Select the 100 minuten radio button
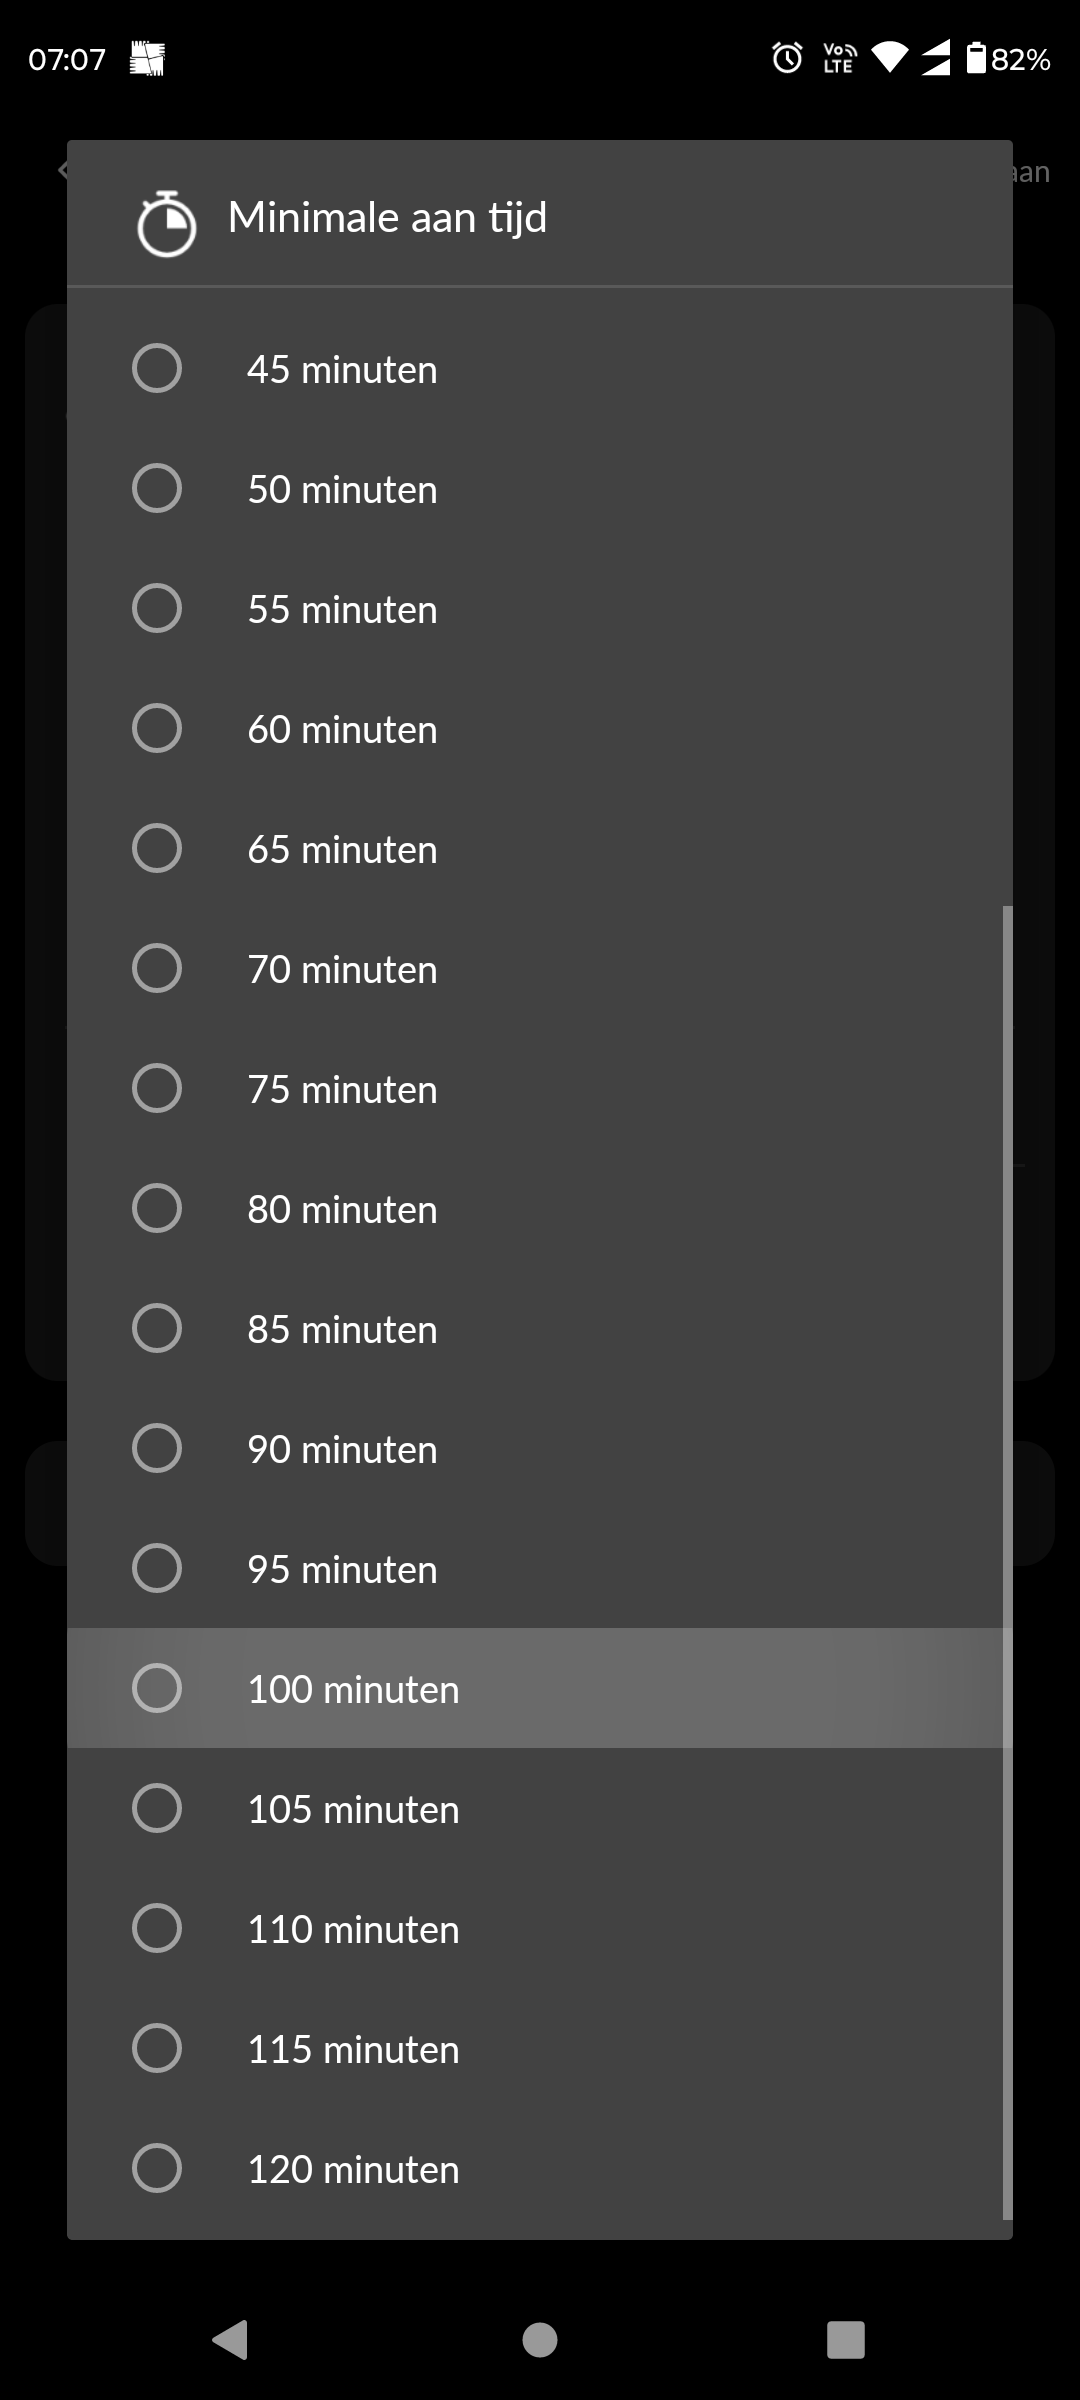The height and width of the screenshot is (2400, 1080). (157, 1688)
